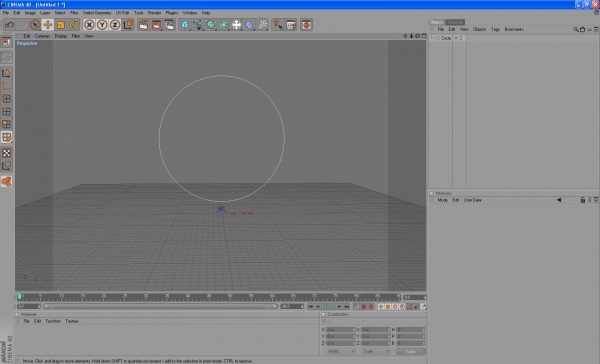Toggle the Attributes lock icon
This screenshot has height=364, width=600.
583,200
